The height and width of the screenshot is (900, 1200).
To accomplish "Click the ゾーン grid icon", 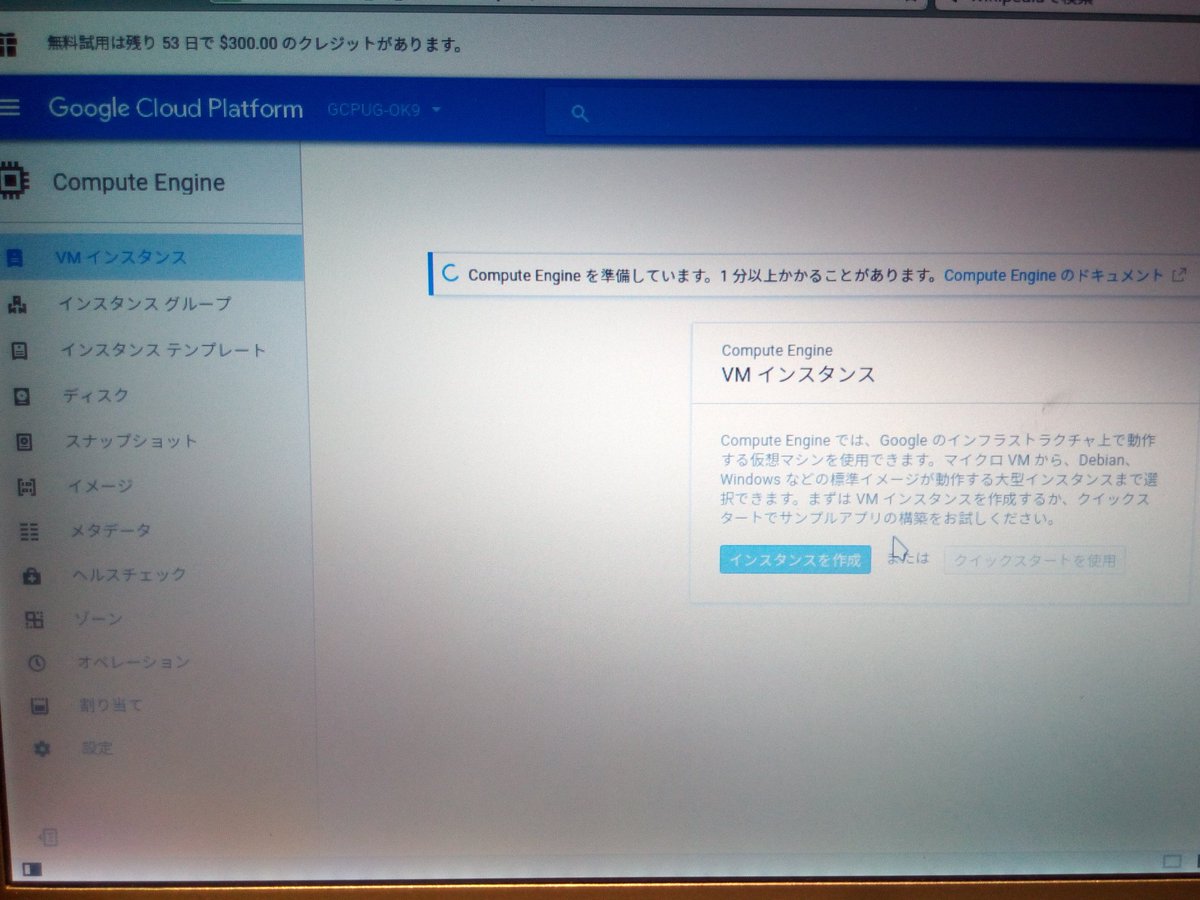I will tap(34, 620).
